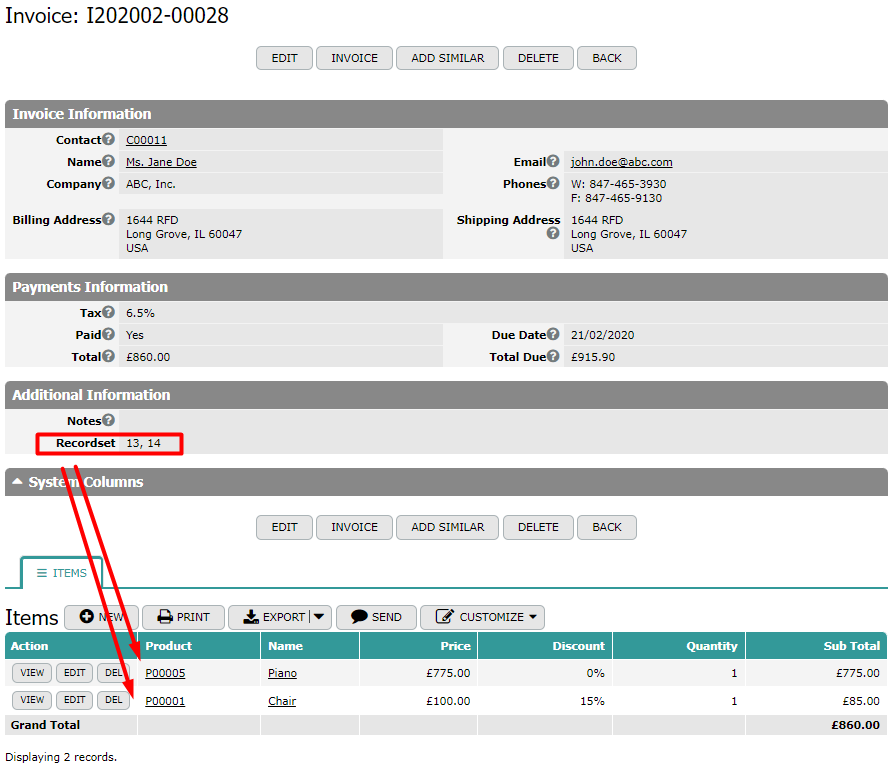Open help icon beside Name label
This screenshot has width=895, height=768.
tap(108, 161)
